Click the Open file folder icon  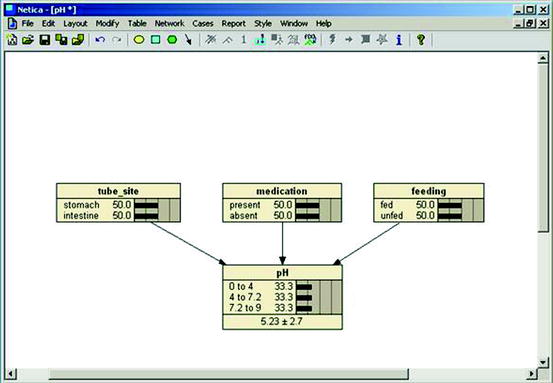click(x=28, y=40)
